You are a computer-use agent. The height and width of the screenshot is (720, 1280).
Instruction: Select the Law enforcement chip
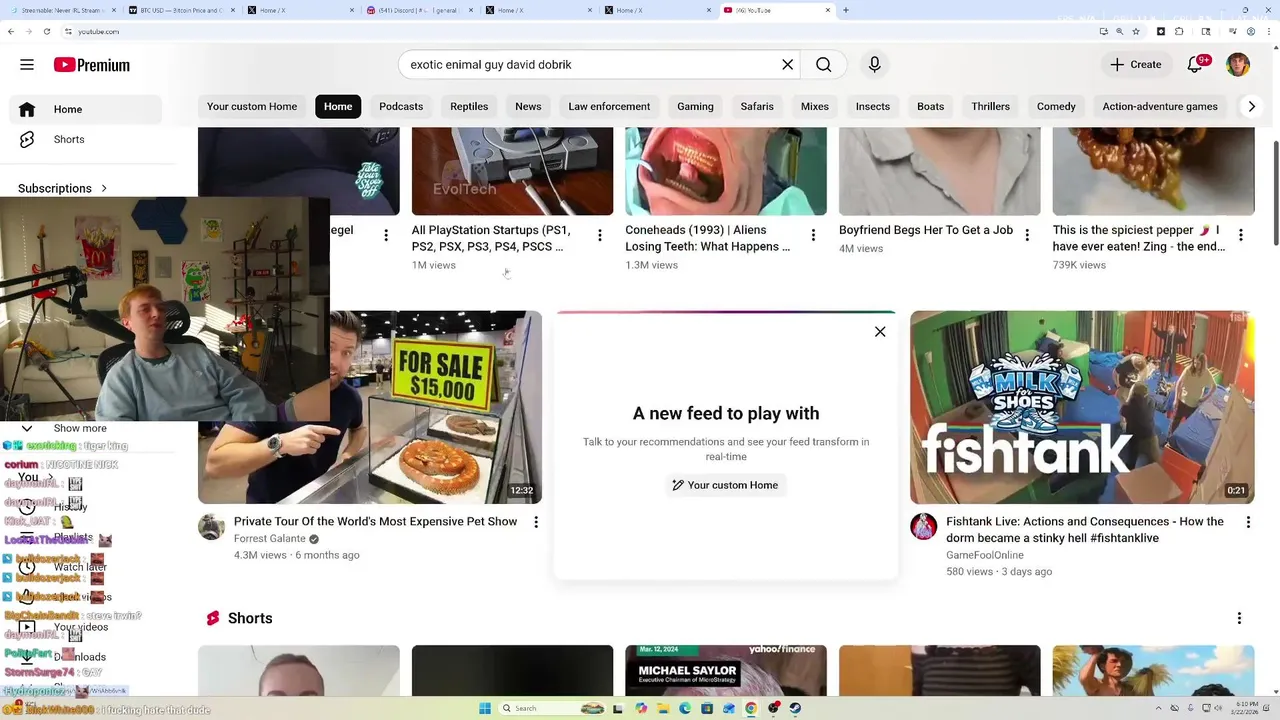coord(609,106)
